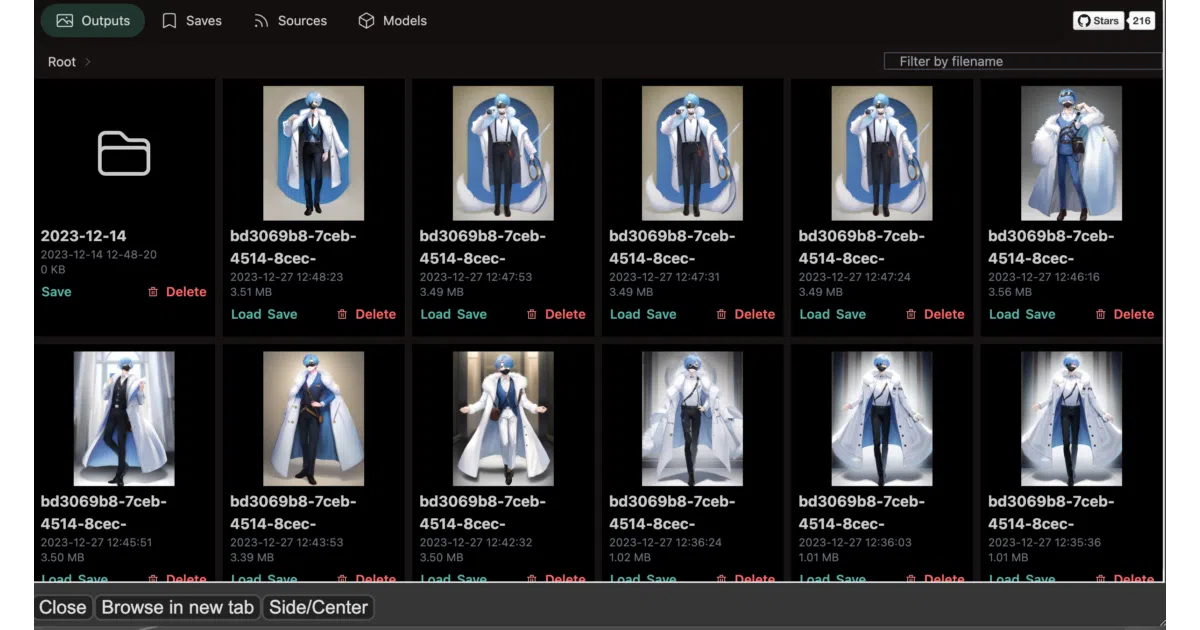This screenshot has height=630, width=1200.
Task: Click the trash icon on the 12:48:23 image
Action: 342,314
